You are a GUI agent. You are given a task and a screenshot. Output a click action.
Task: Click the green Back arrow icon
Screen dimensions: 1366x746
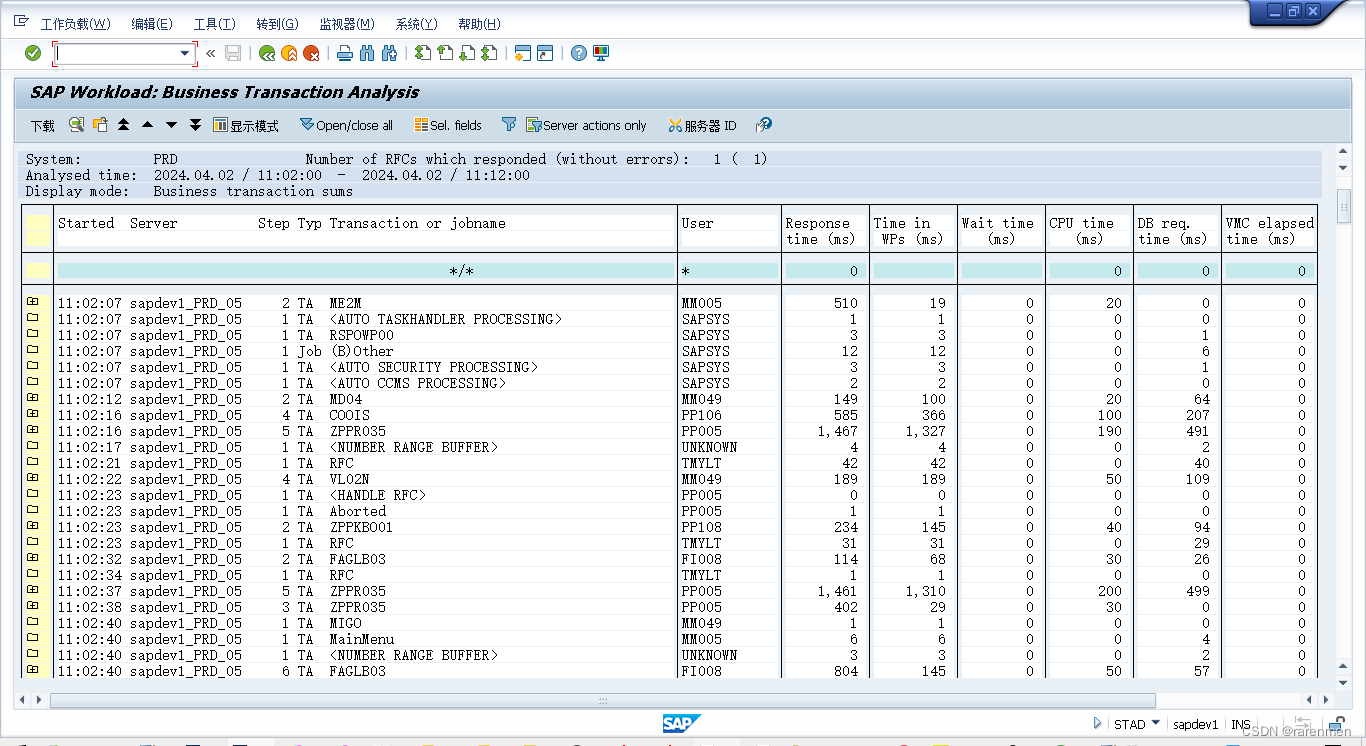(266, 53)
